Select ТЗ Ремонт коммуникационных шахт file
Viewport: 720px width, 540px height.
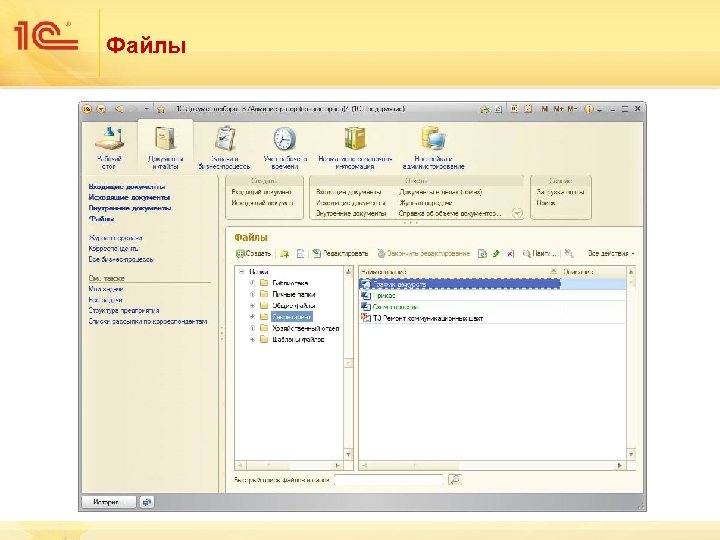coord(492,318)
